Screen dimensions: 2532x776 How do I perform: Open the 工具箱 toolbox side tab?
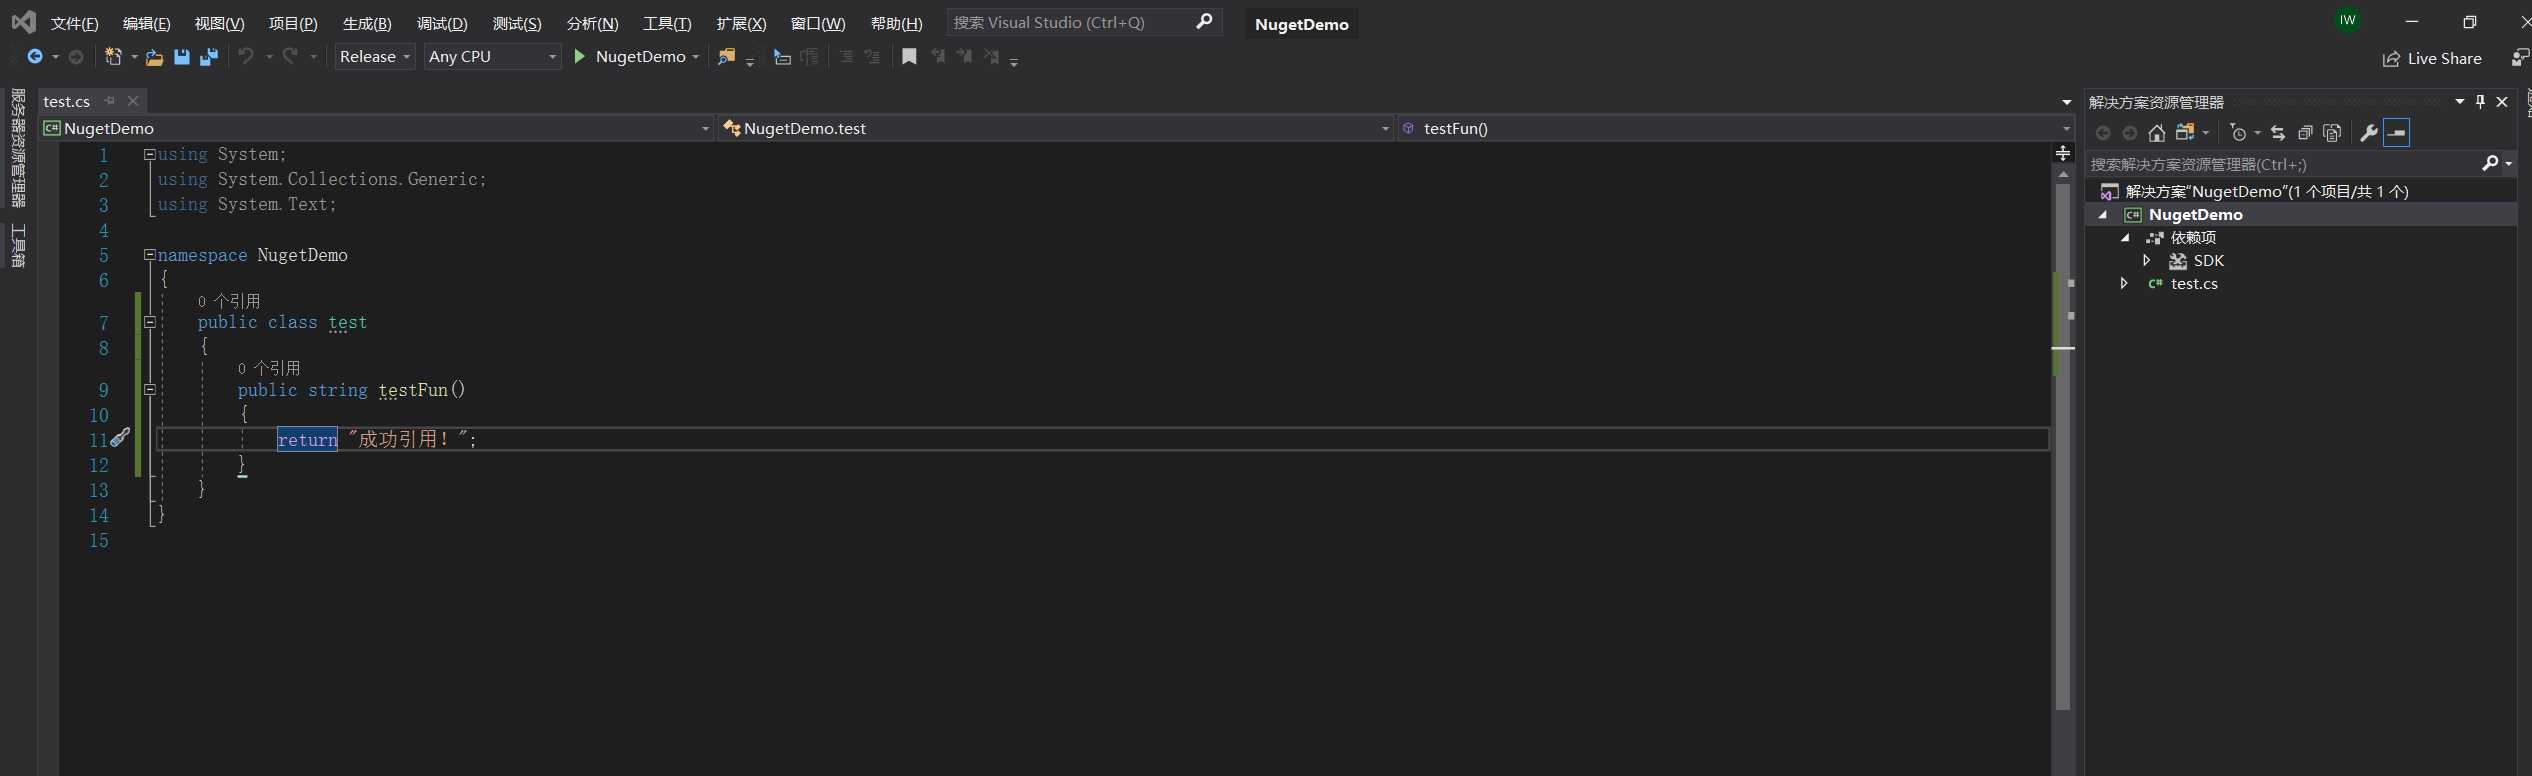pyautogui.click(x=18, y=245)
